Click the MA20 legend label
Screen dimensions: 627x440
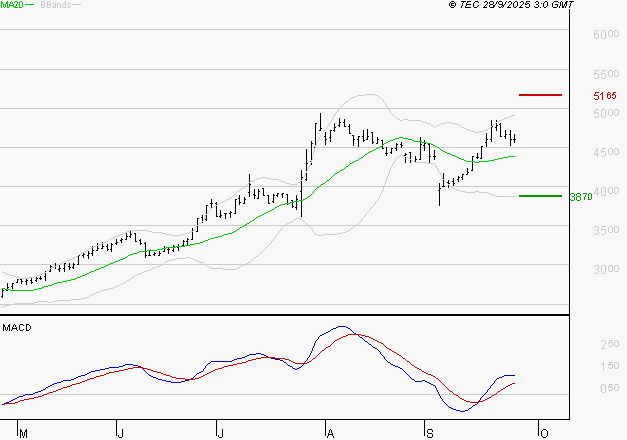[12, 4]
